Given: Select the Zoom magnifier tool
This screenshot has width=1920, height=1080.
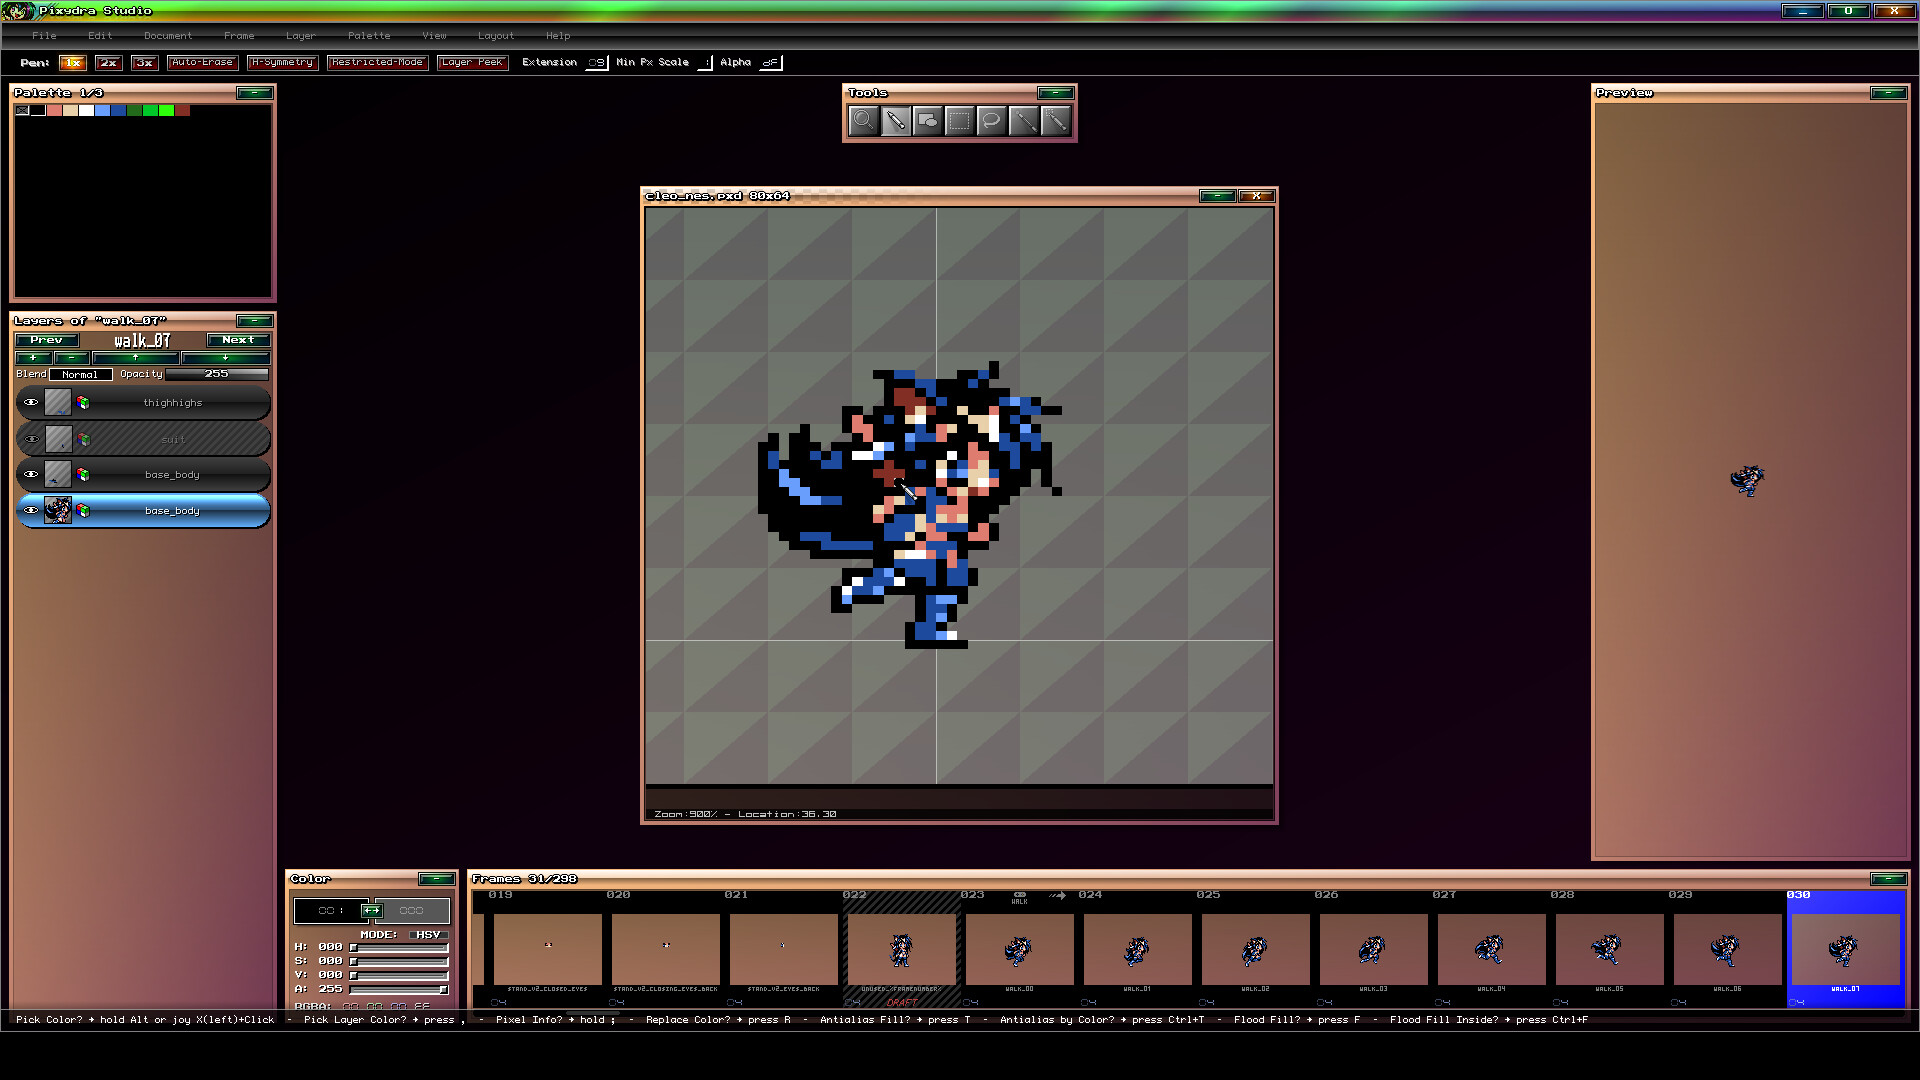Looking at the screenshot, I should coord(863,121).
